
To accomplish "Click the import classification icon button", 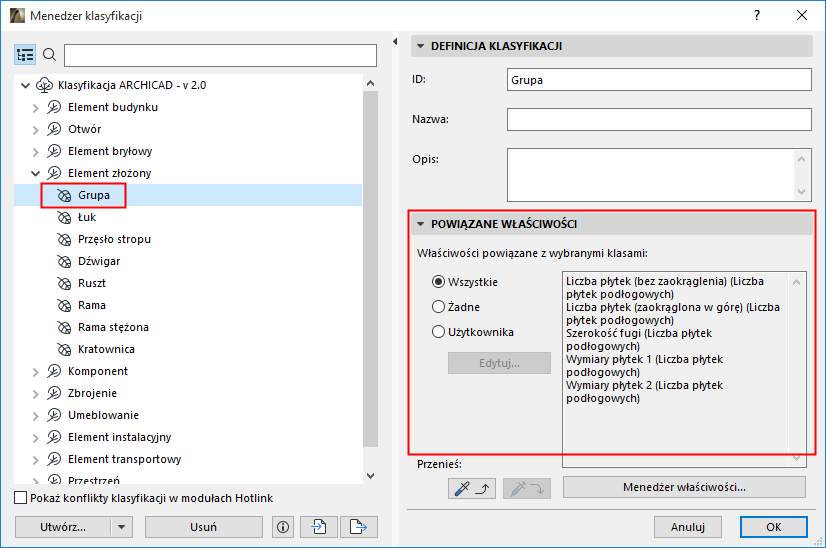I will tap(319, 527).
